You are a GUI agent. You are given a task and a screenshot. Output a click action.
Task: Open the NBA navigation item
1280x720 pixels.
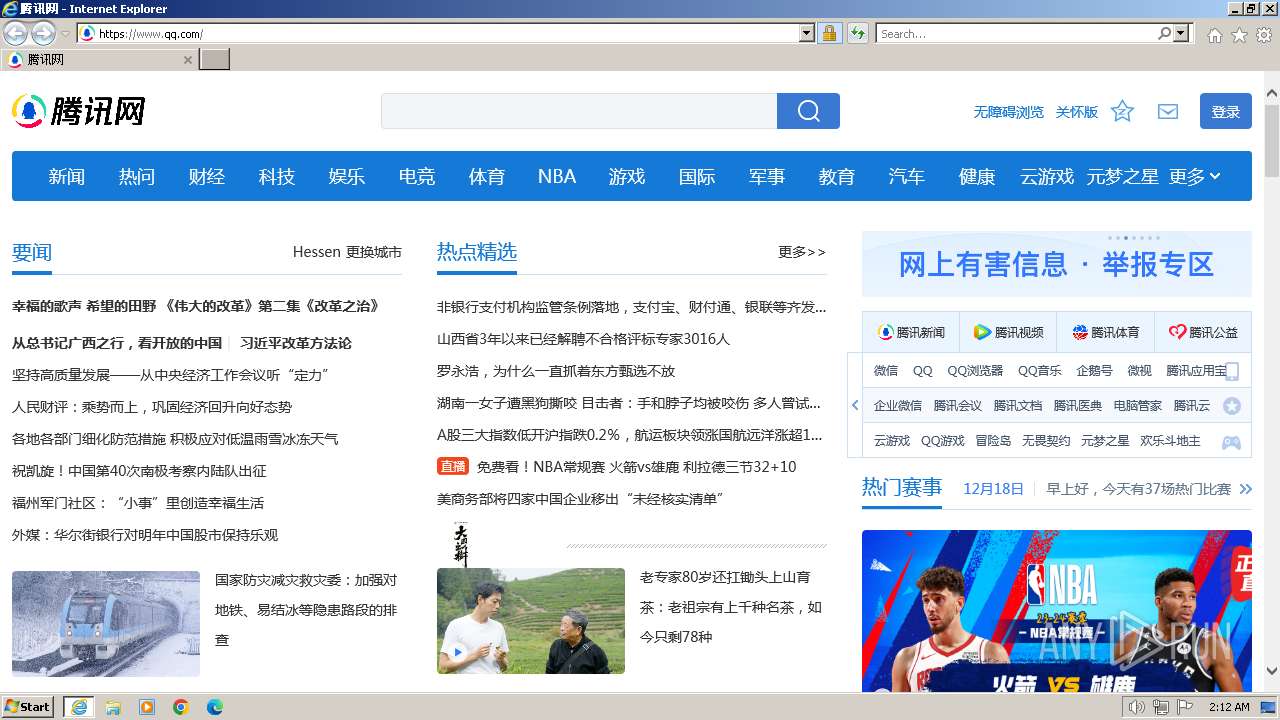(x=557, y=176)
